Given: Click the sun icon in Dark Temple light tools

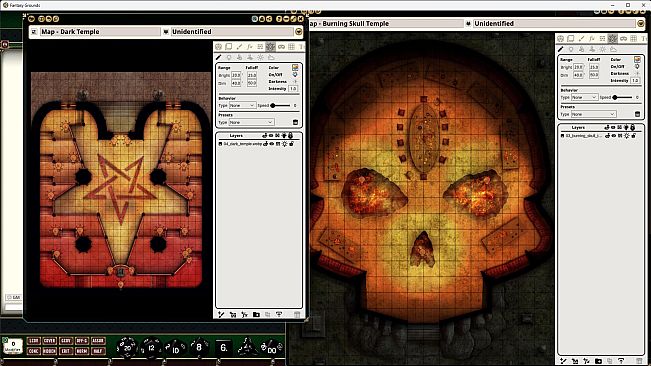Looking at the screenshot, I should pyautogui.click(x=260, y=57).
